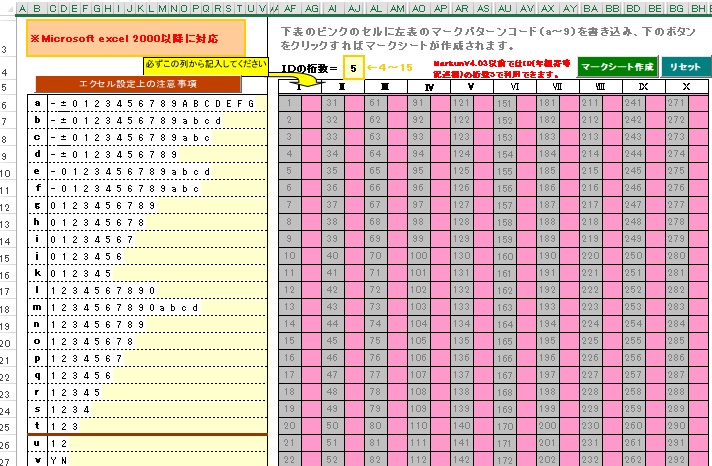
Task: Click column header AV
Action: point(526,8)
